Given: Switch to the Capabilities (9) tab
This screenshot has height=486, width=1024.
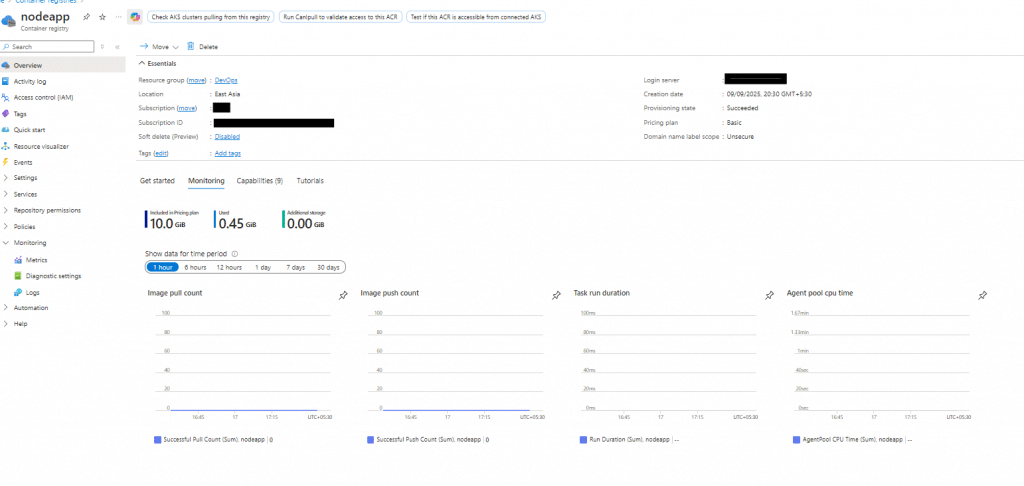Looking at the screenshot, I should 259,180.
